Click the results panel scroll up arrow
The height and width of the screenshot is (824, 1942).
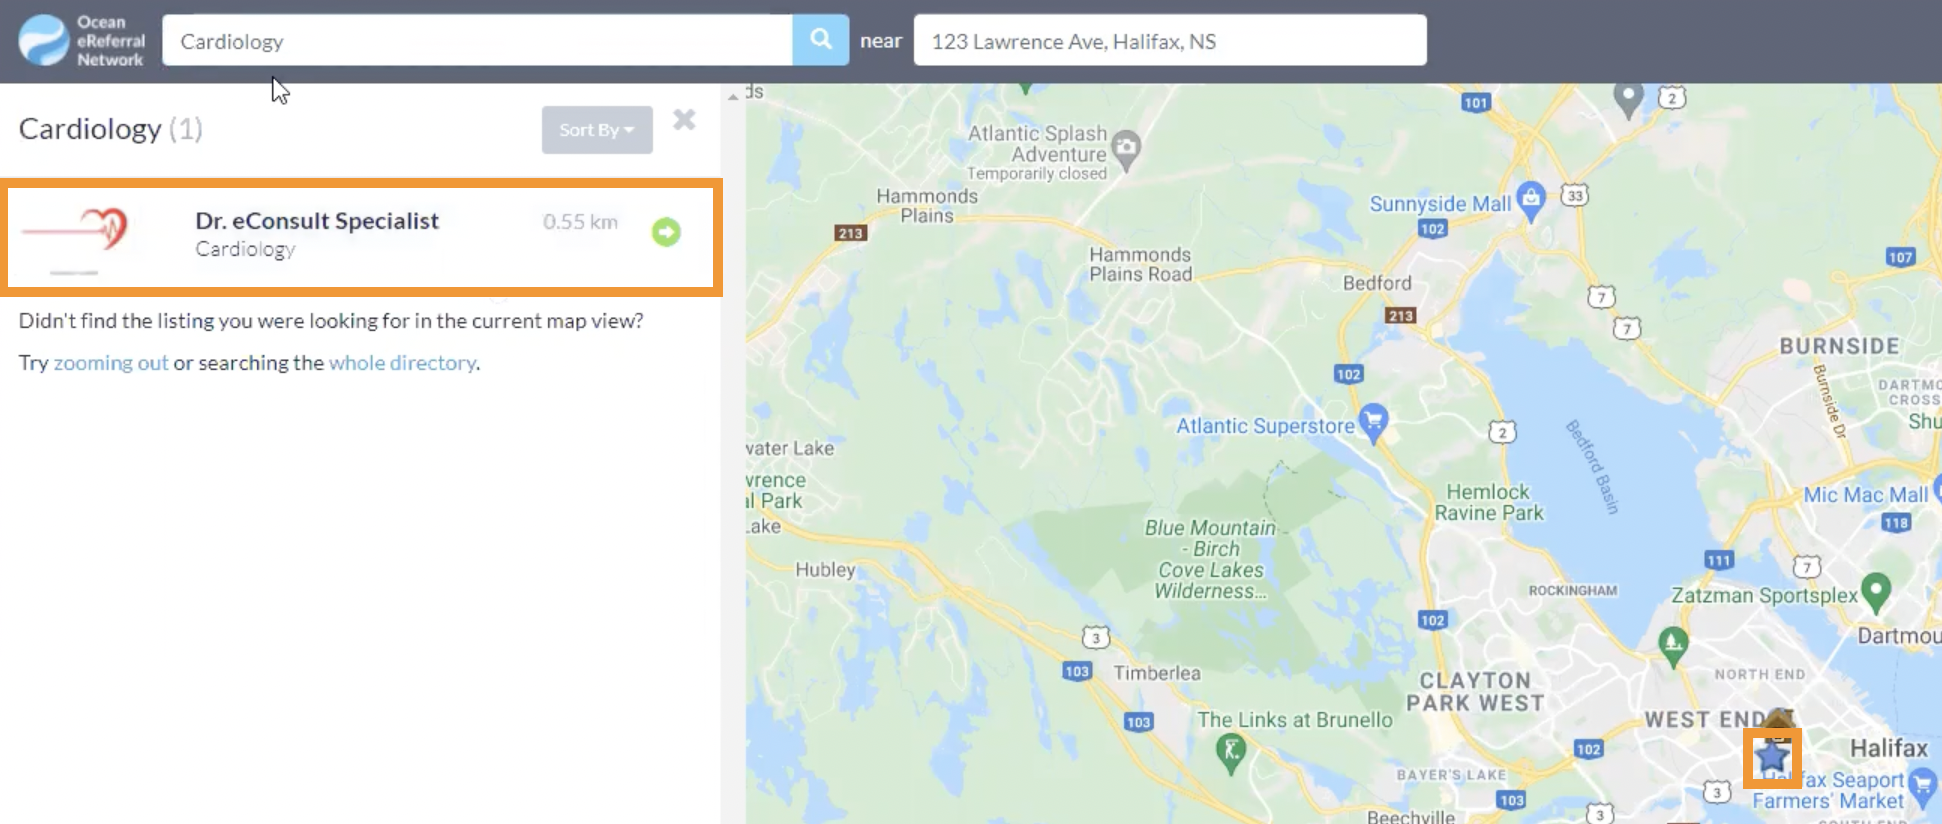click(x=733, y=97)
